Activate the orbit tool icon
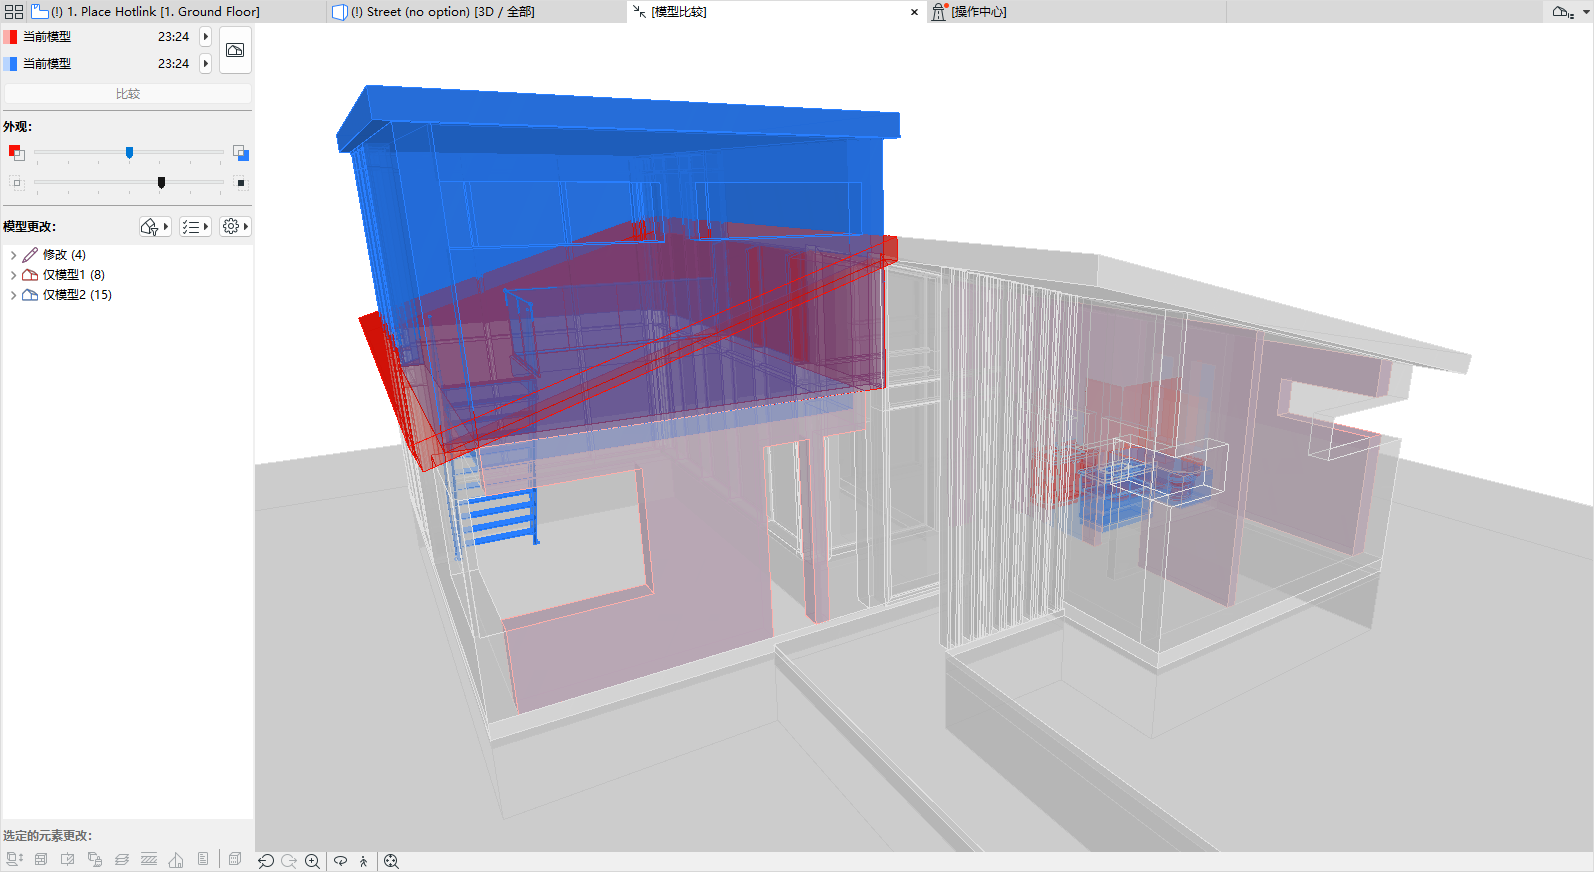The image size is (1594, 872). point(341,861)
